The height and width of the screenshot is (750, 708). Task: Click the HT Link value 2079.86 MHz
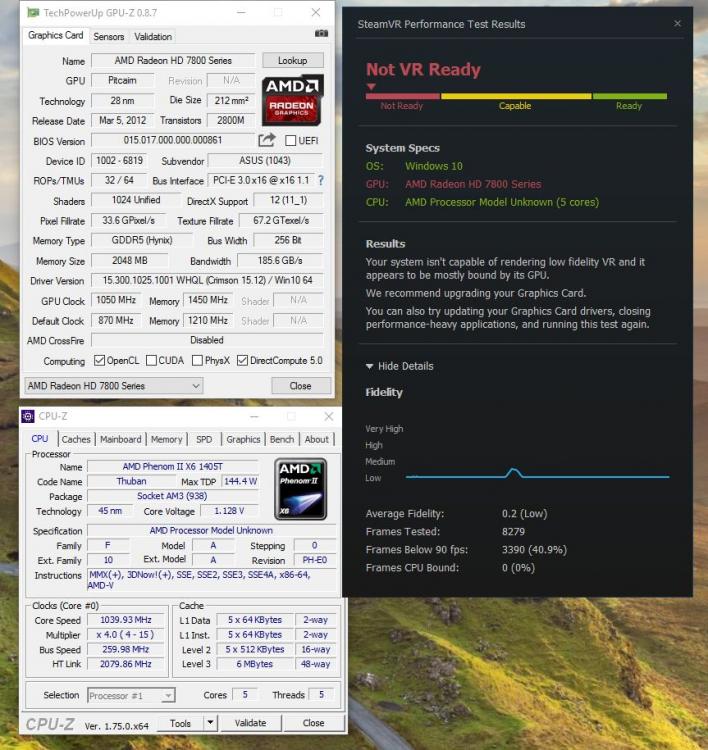click(x=126, y=664)
